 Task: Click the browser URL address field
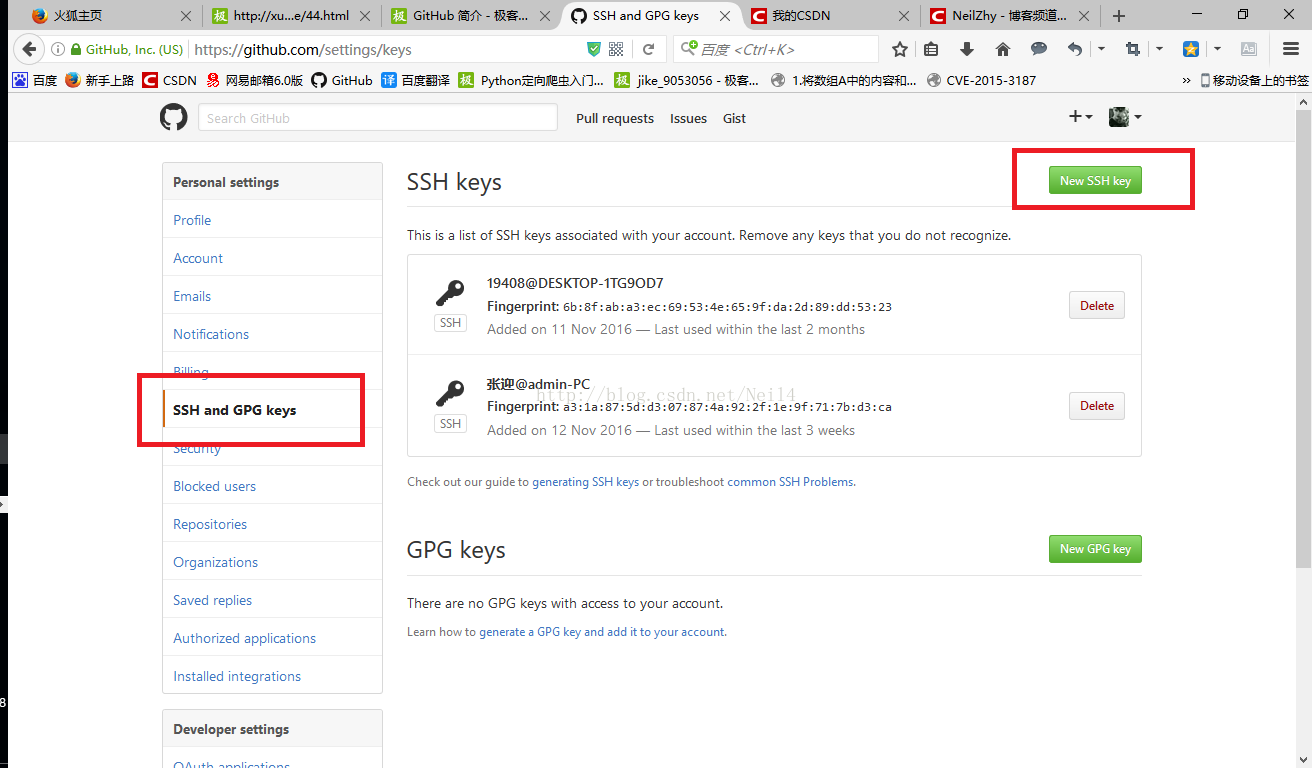pos(385,49)
